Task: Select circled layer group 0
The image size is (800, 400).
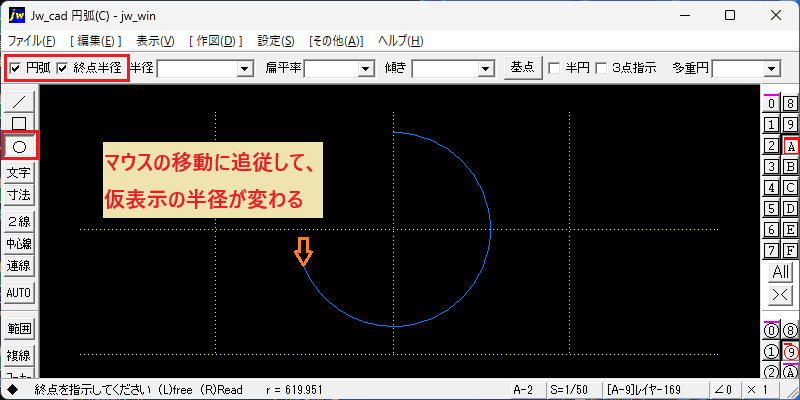Action: [771, 331]
